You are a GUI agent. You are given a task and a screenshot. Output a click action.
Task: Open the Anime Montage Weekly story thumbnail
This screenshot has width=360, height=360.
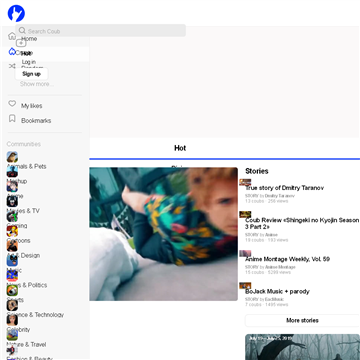(245, 253)
